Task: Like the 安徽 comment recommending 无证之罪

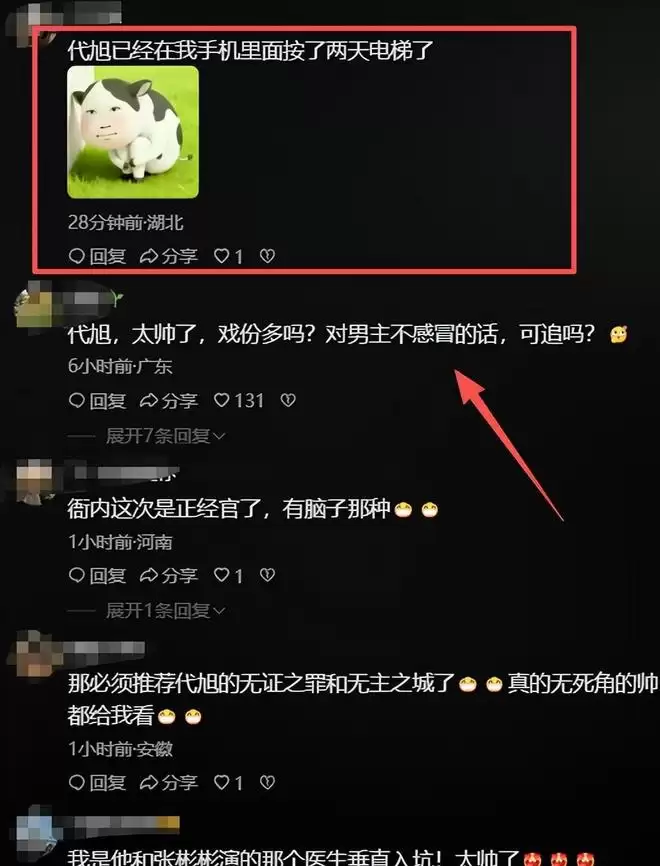Action: 228,782
